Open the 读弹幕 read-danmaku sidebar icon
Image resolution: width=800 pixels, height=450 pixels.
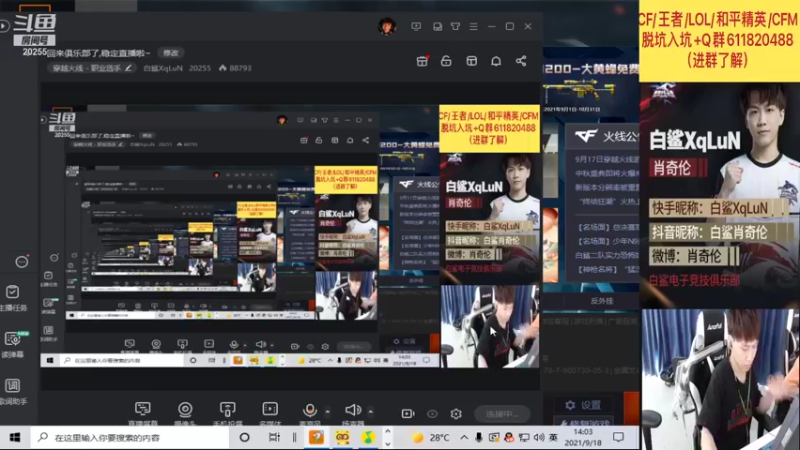click(13, 344)
